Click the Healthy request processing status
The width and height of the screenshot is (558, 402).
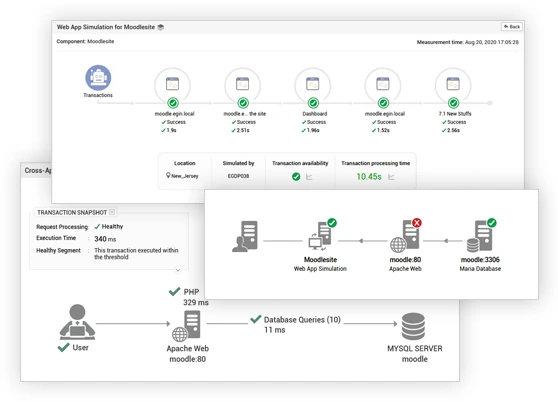pos(109,227)
